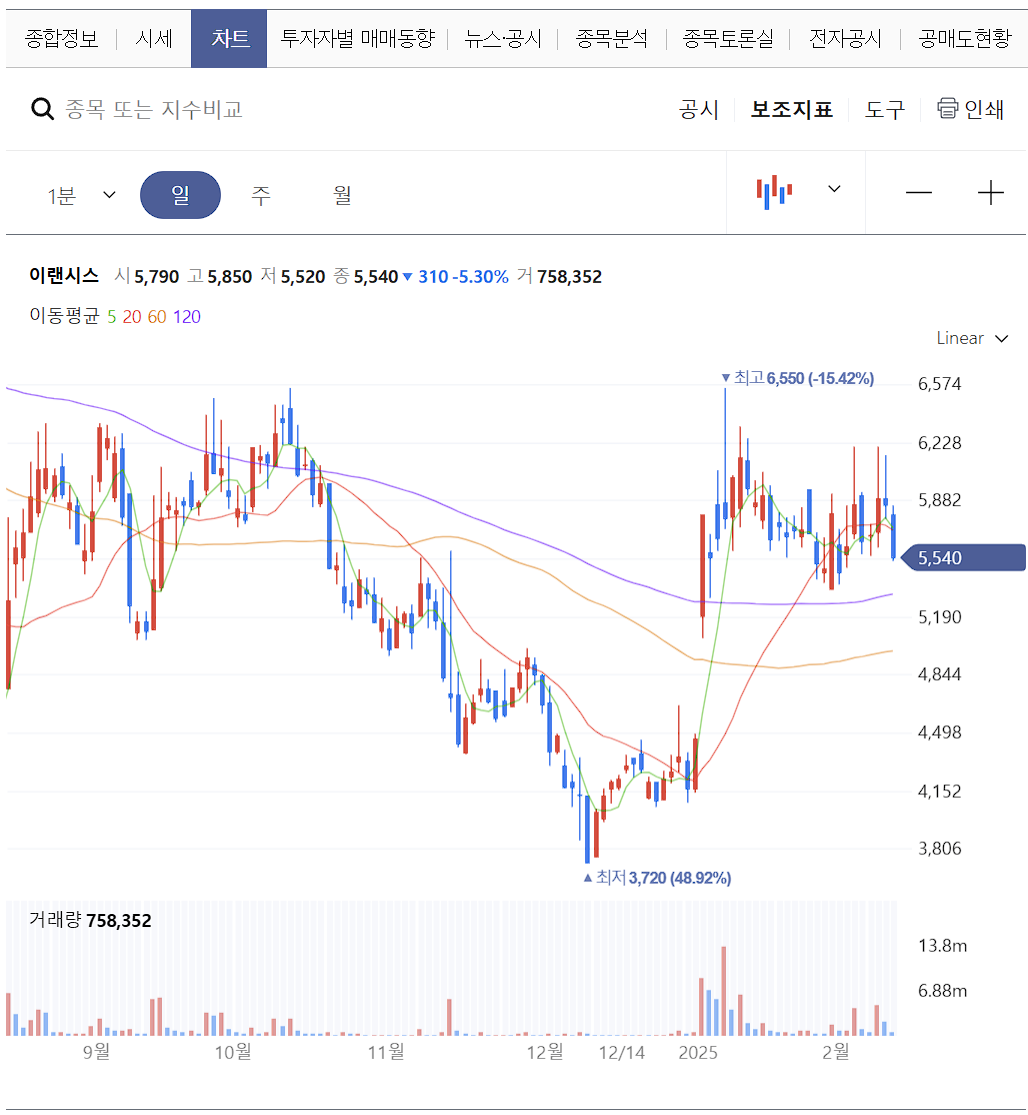The image size is (1028, 1115).
Task: Toggle the 5-day moving average line
Action: [x=109, y=317]
